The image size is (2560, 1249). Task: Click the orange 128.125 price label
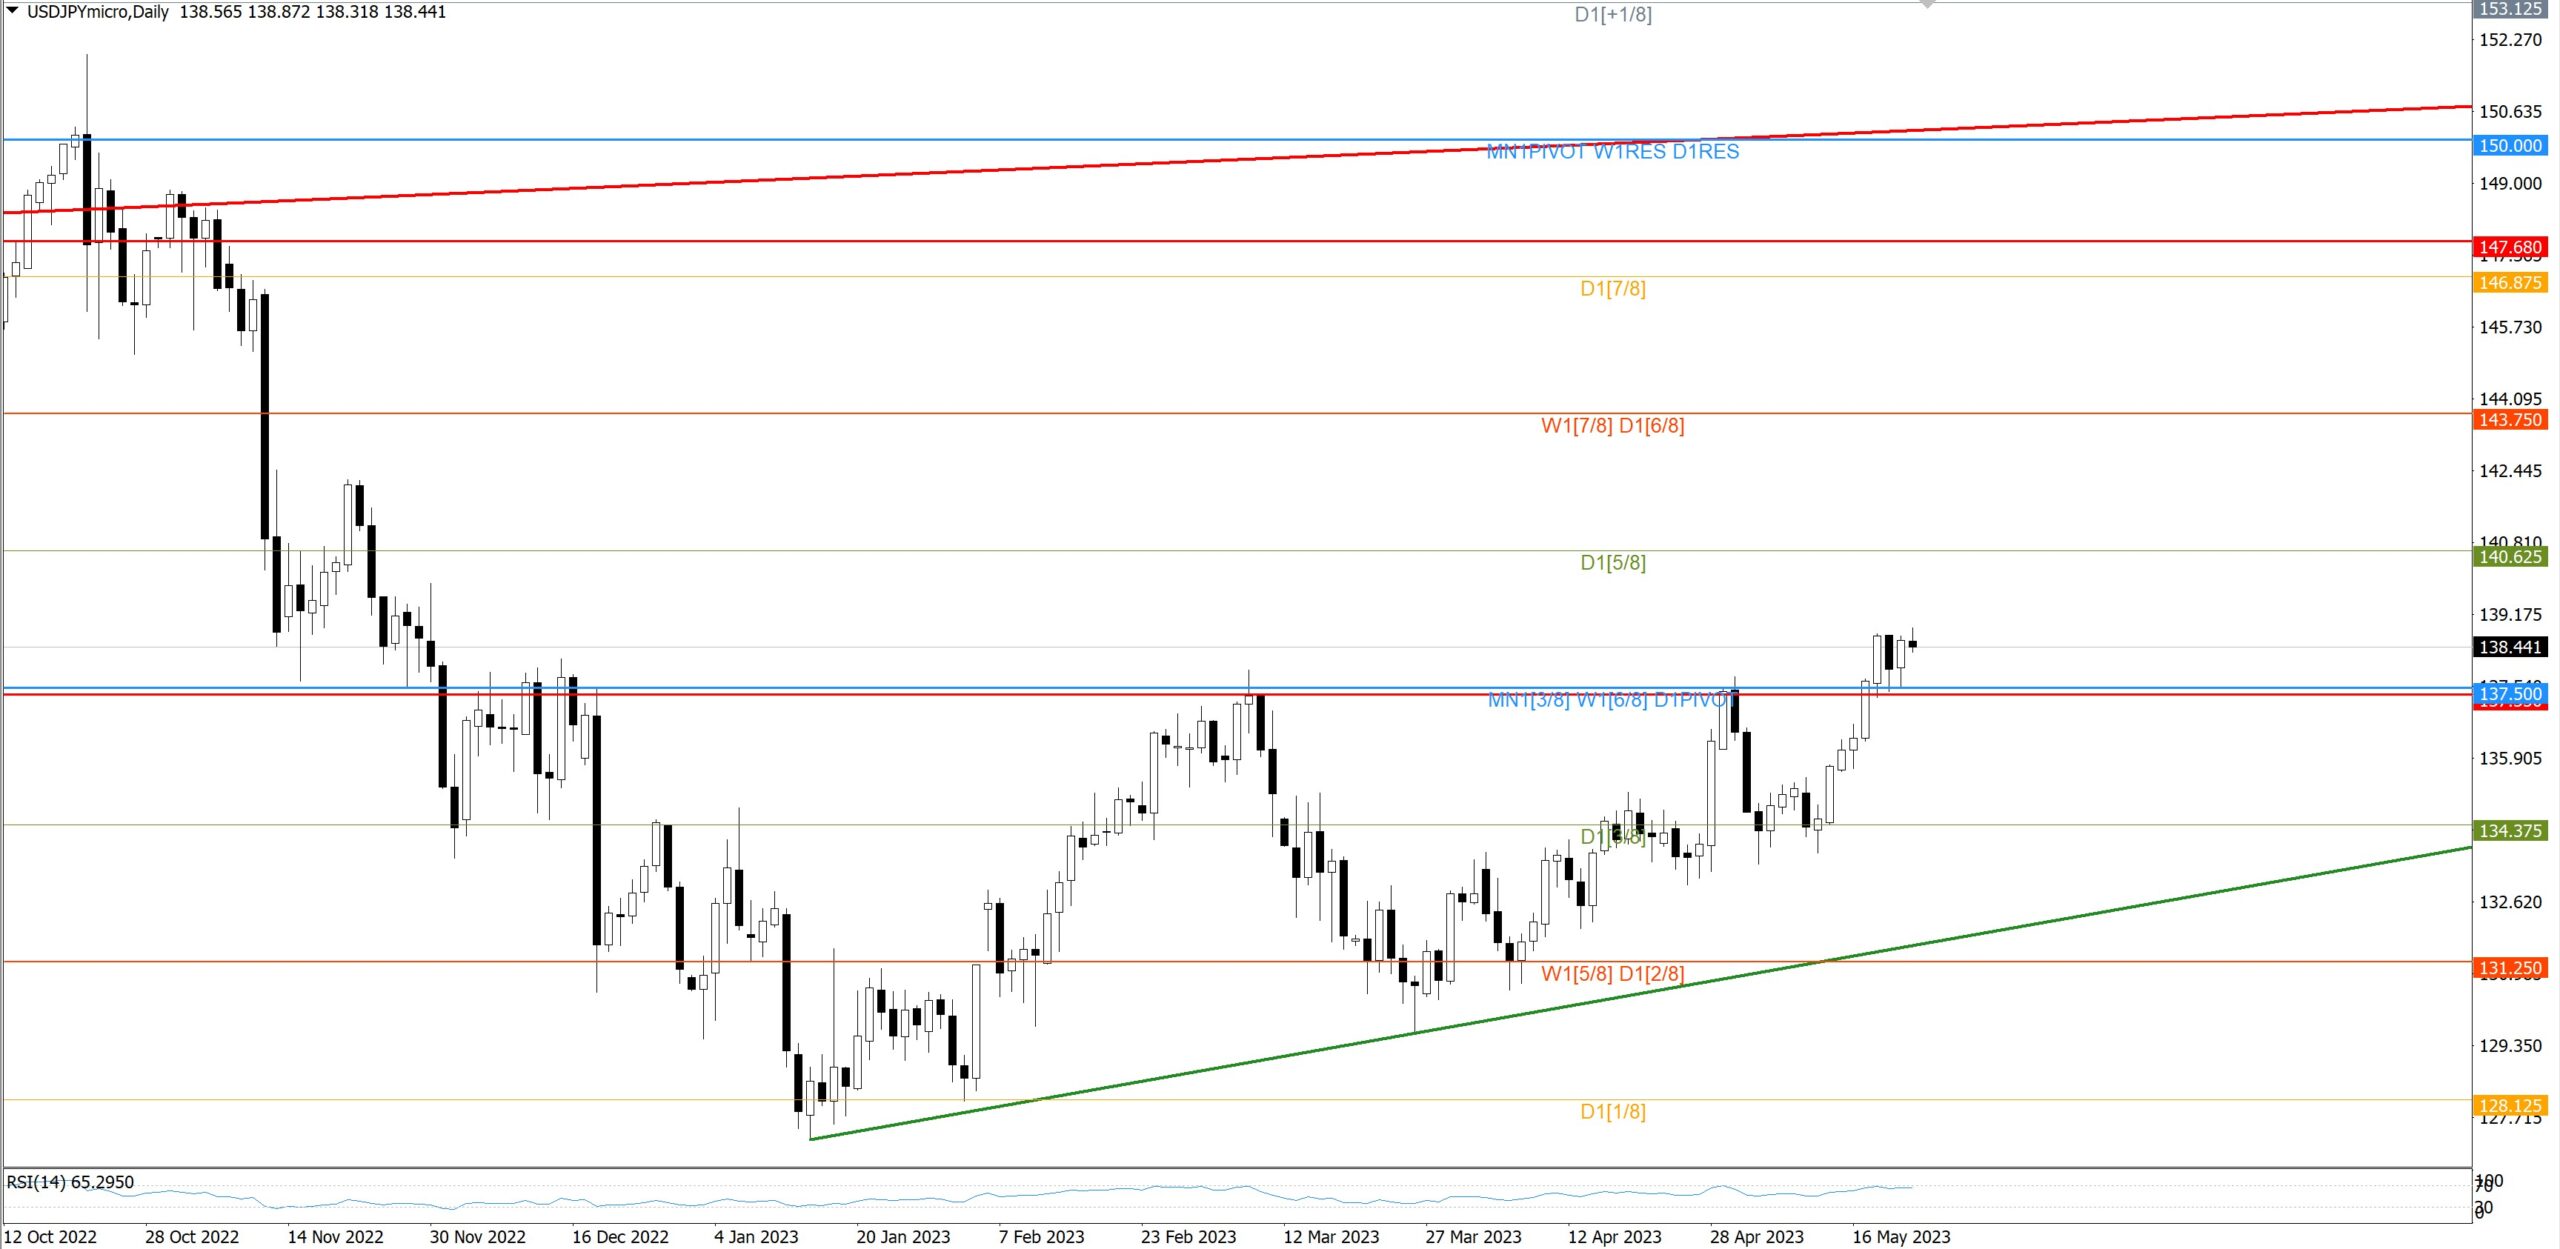2510,1105
